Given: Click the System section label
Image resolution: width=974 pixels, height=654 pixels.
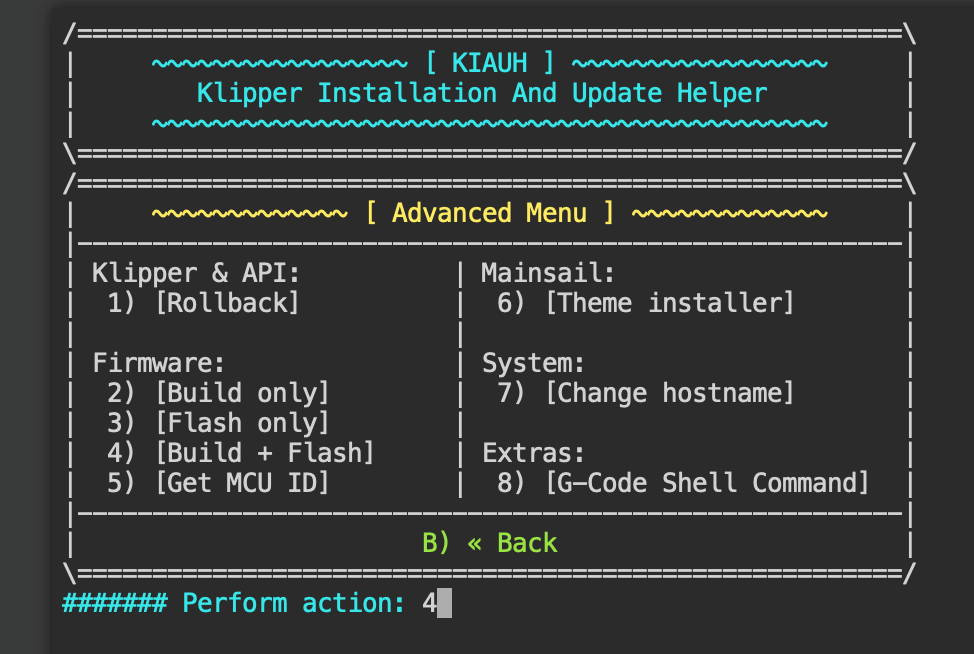Looking at the screenshot, I should tap(533, 363).
